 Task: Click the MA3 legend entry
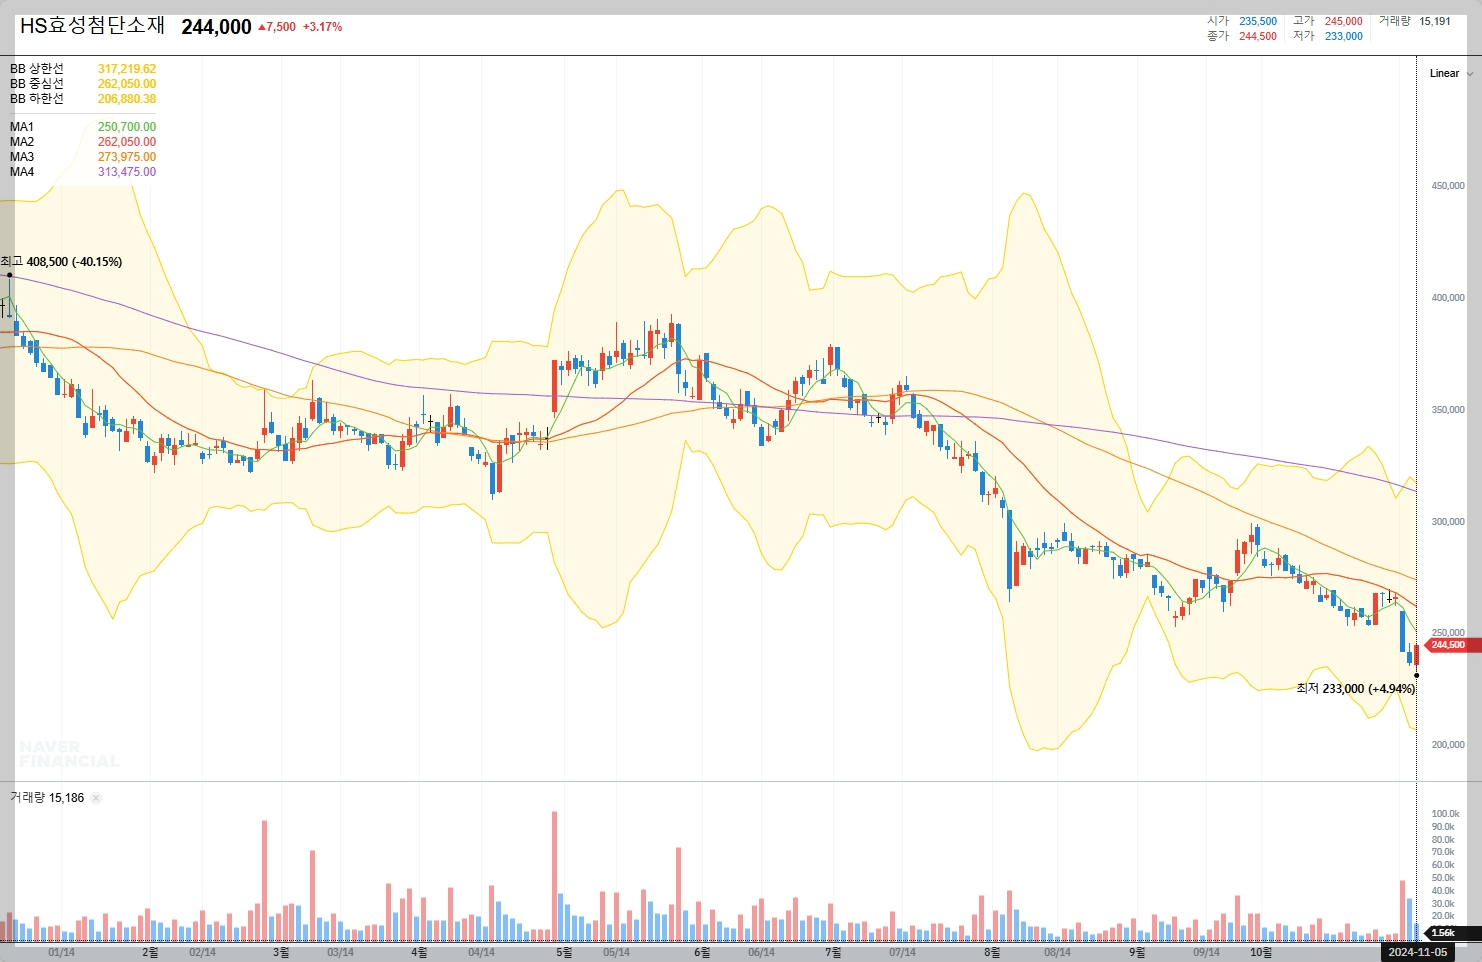83,157
